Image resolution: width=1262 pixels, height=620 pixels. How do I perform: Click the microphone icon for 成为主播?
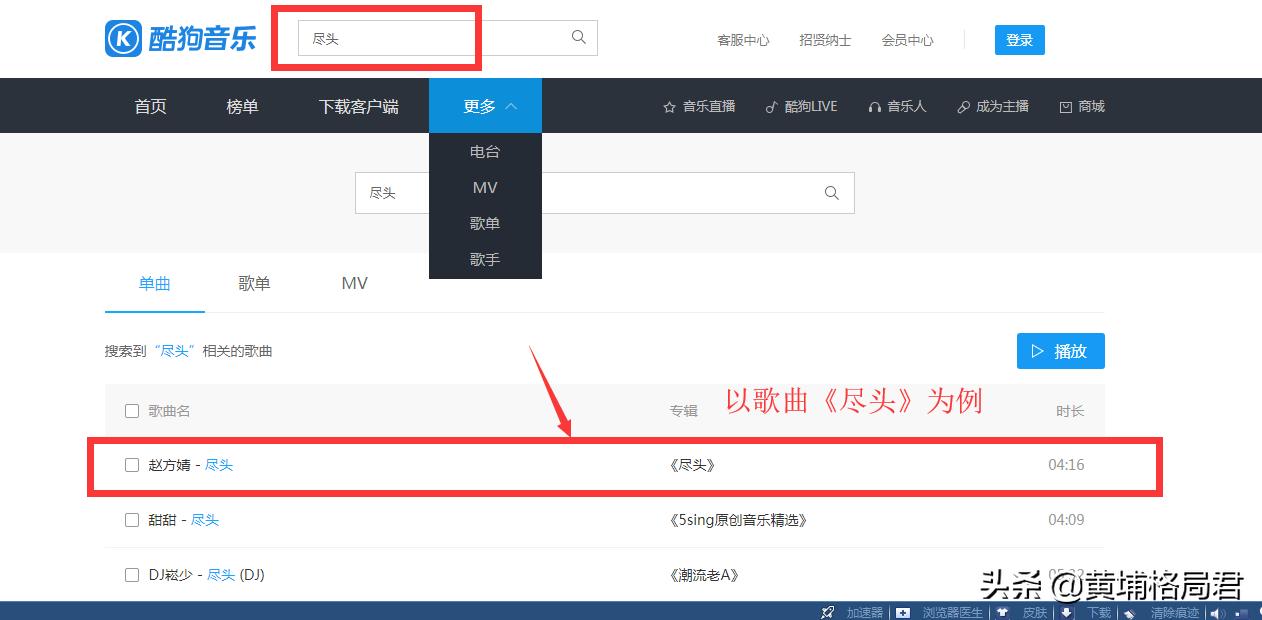pos(962,106)
